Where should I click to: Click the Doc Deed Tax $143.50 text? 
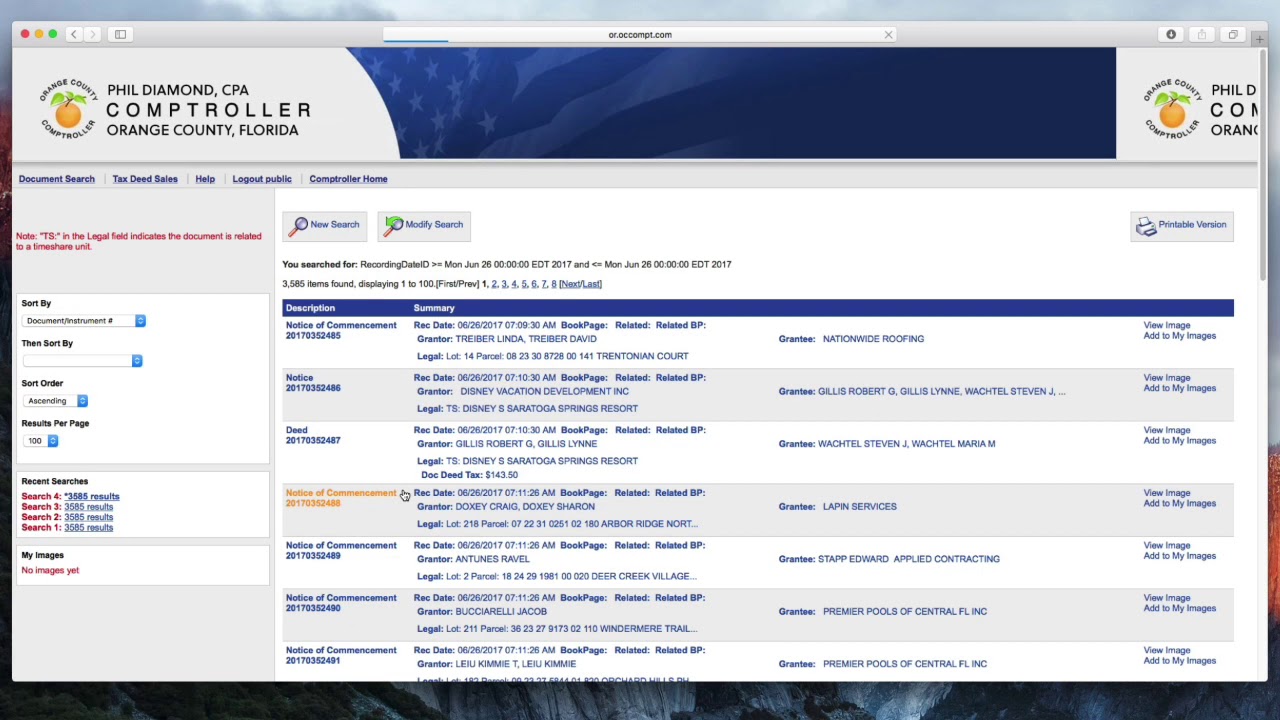(x=470, y=475)
